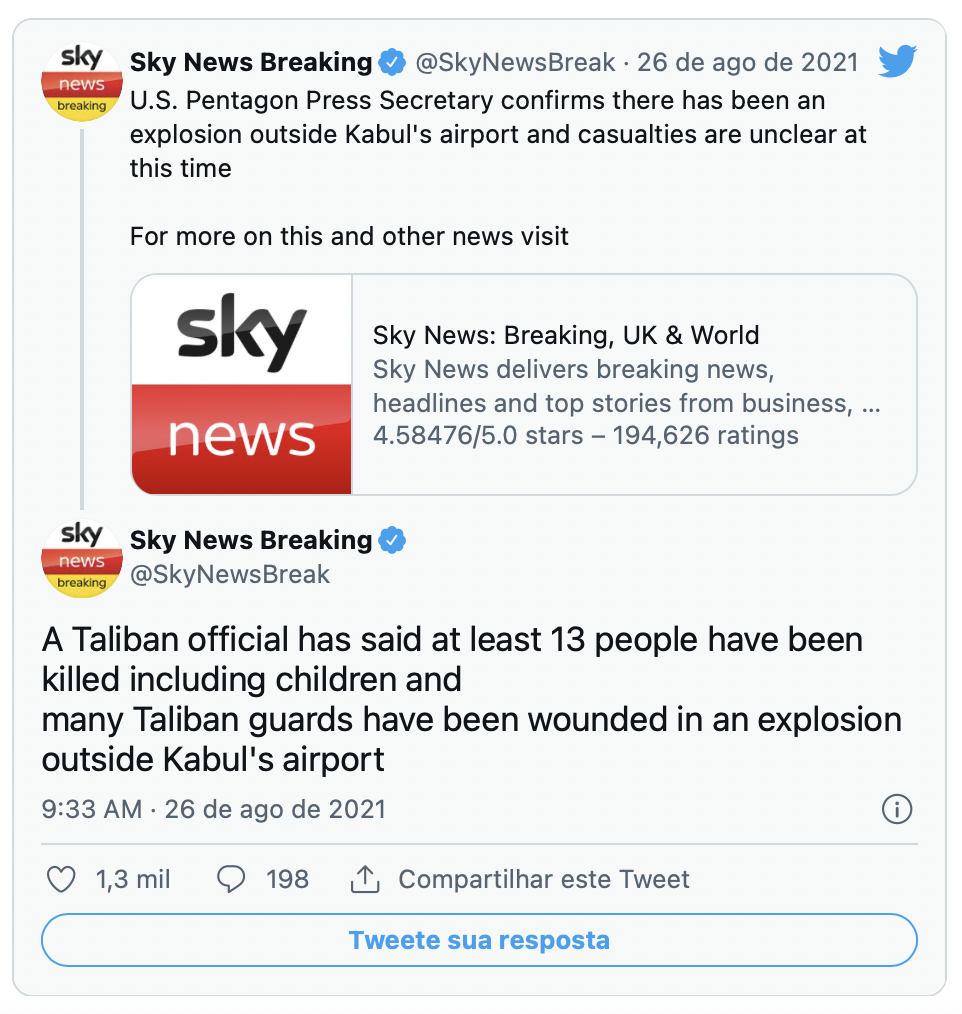Click the verified badge beside the lower Sky News Breaking name
Image resolution: width=962 pixels, height=1014 pixels.
point(392,541)
